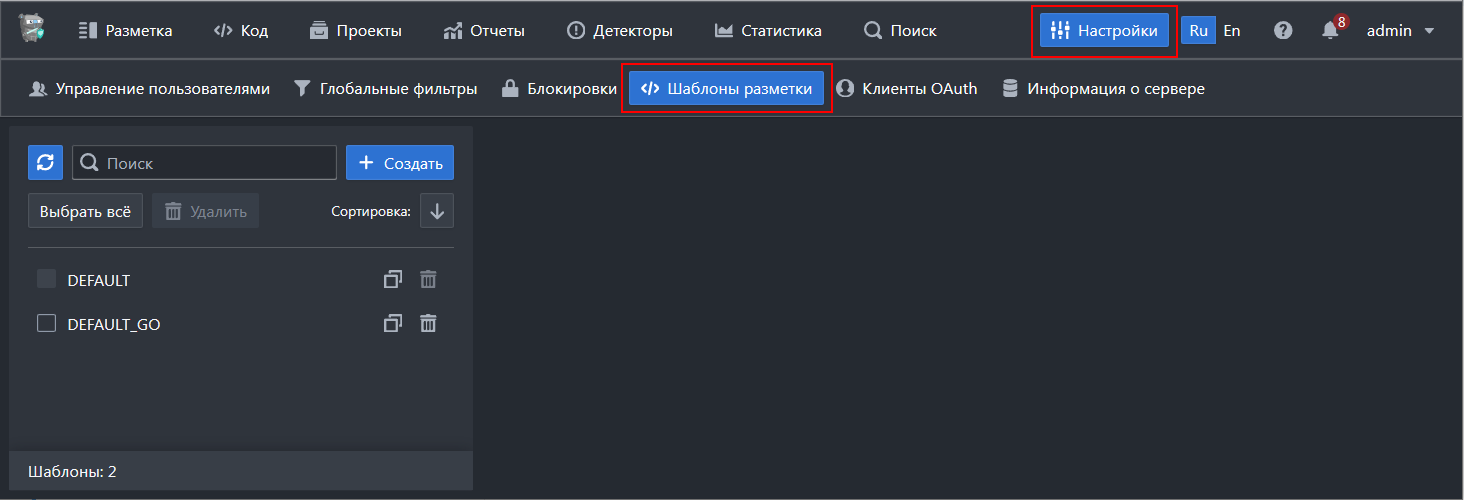Check the DEFAULT template checkbox
Viewport: 1464px width, 500px height.
[x=46, y=280]
